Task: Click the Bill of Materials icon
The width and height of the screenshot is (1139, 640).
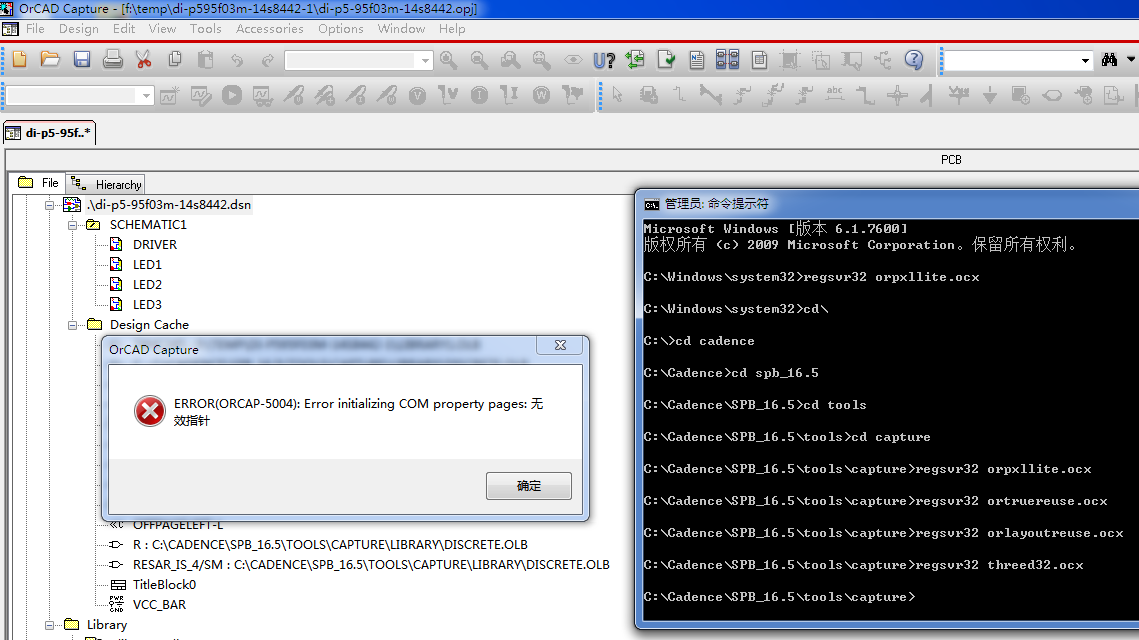Action: click(x=759, y=60)
